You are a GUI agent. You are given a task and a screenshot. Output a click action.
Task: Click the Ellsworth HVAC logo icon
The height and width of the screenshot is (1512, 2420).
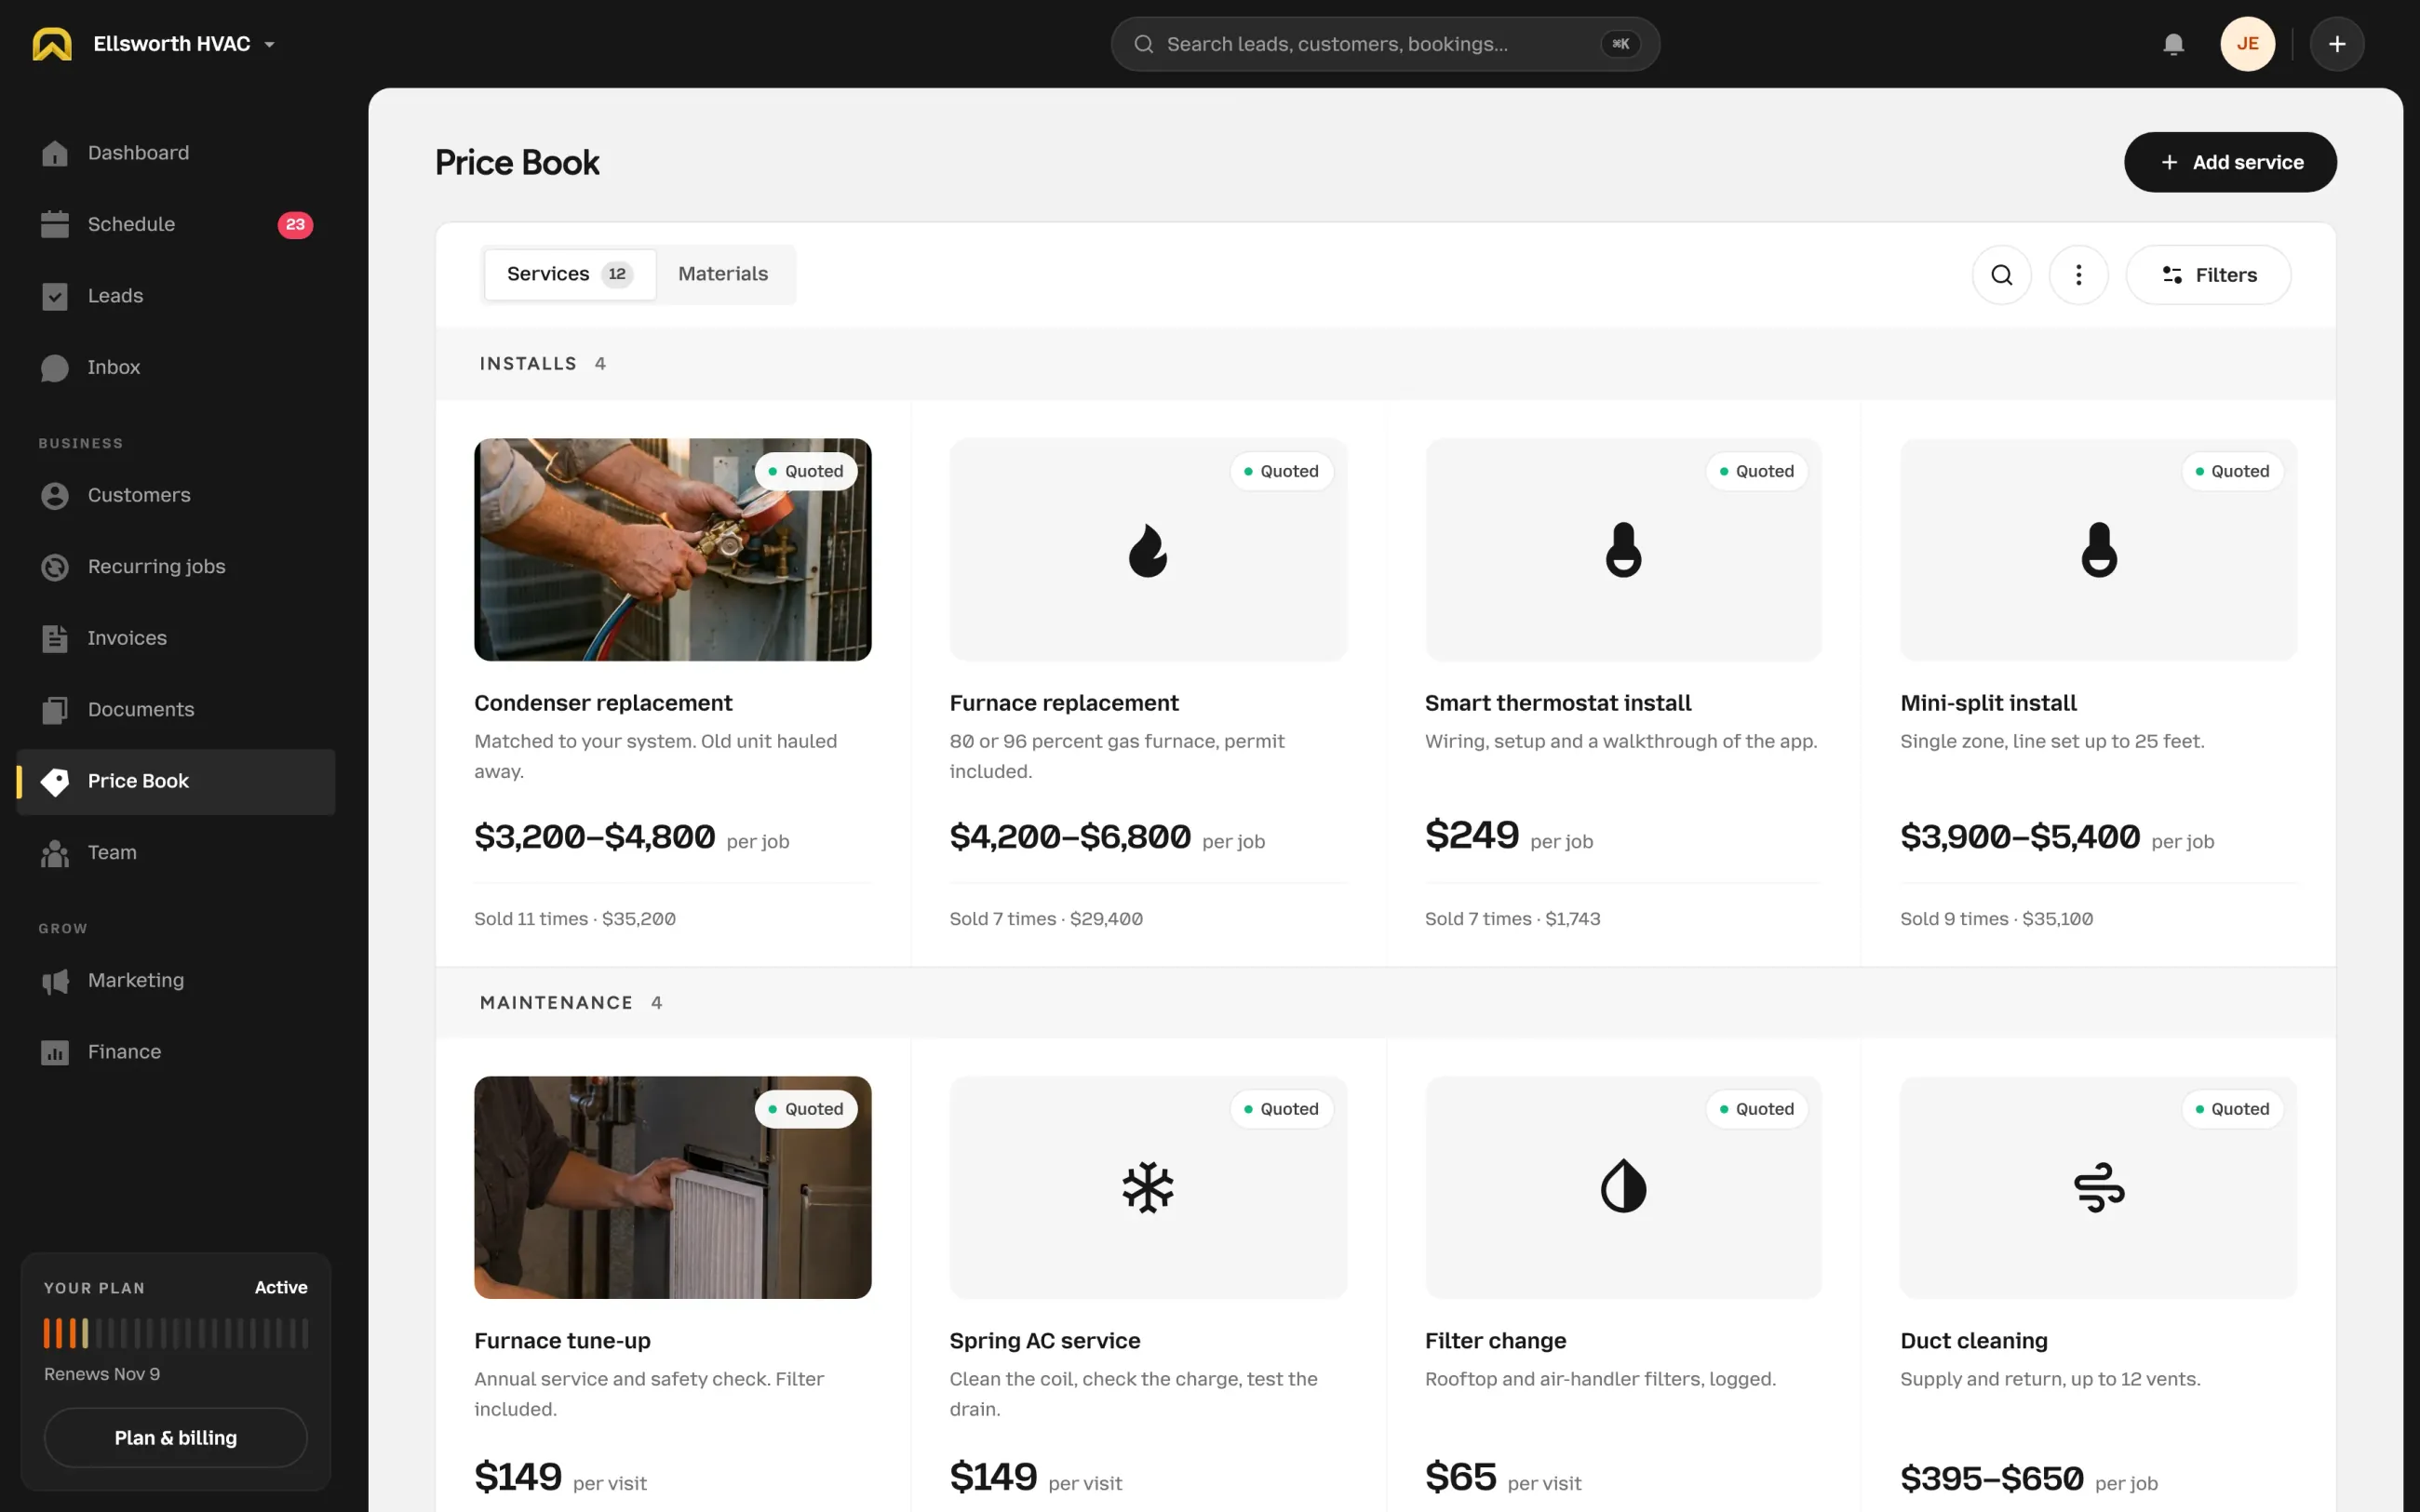click(x=52, y=44)
